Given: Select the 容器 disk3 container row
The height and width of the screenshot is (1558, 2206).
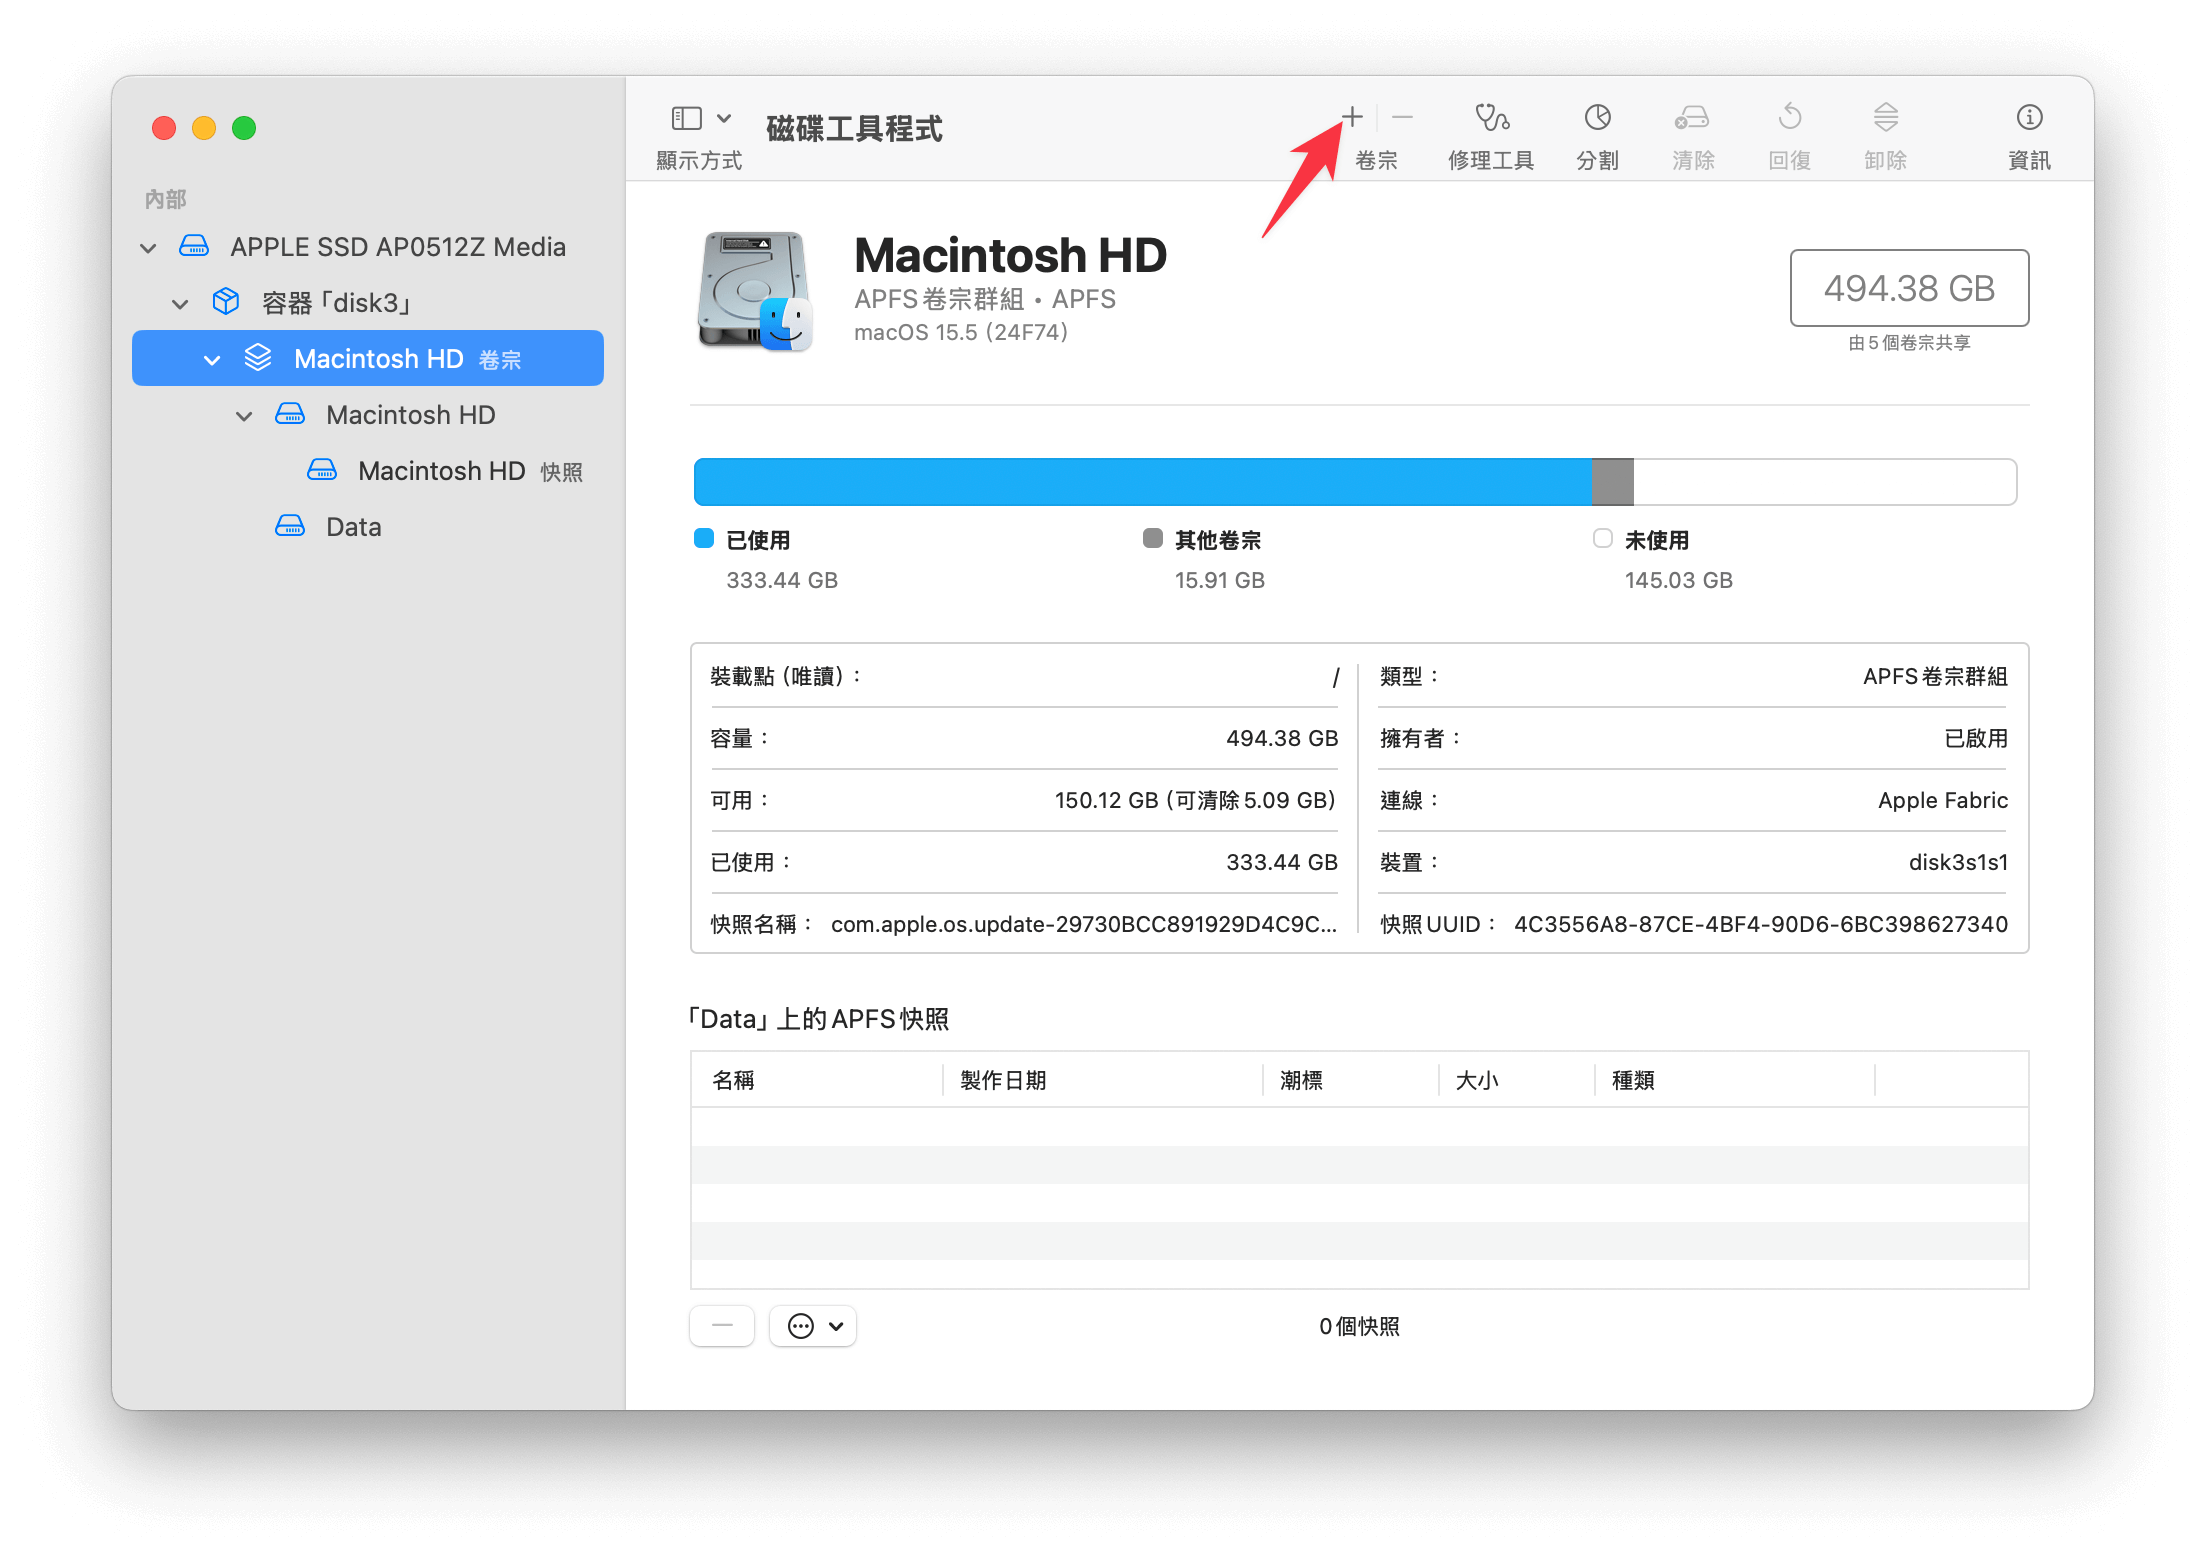Looking at the screenshot, I should pyautogui.click(x=368, y=302).
